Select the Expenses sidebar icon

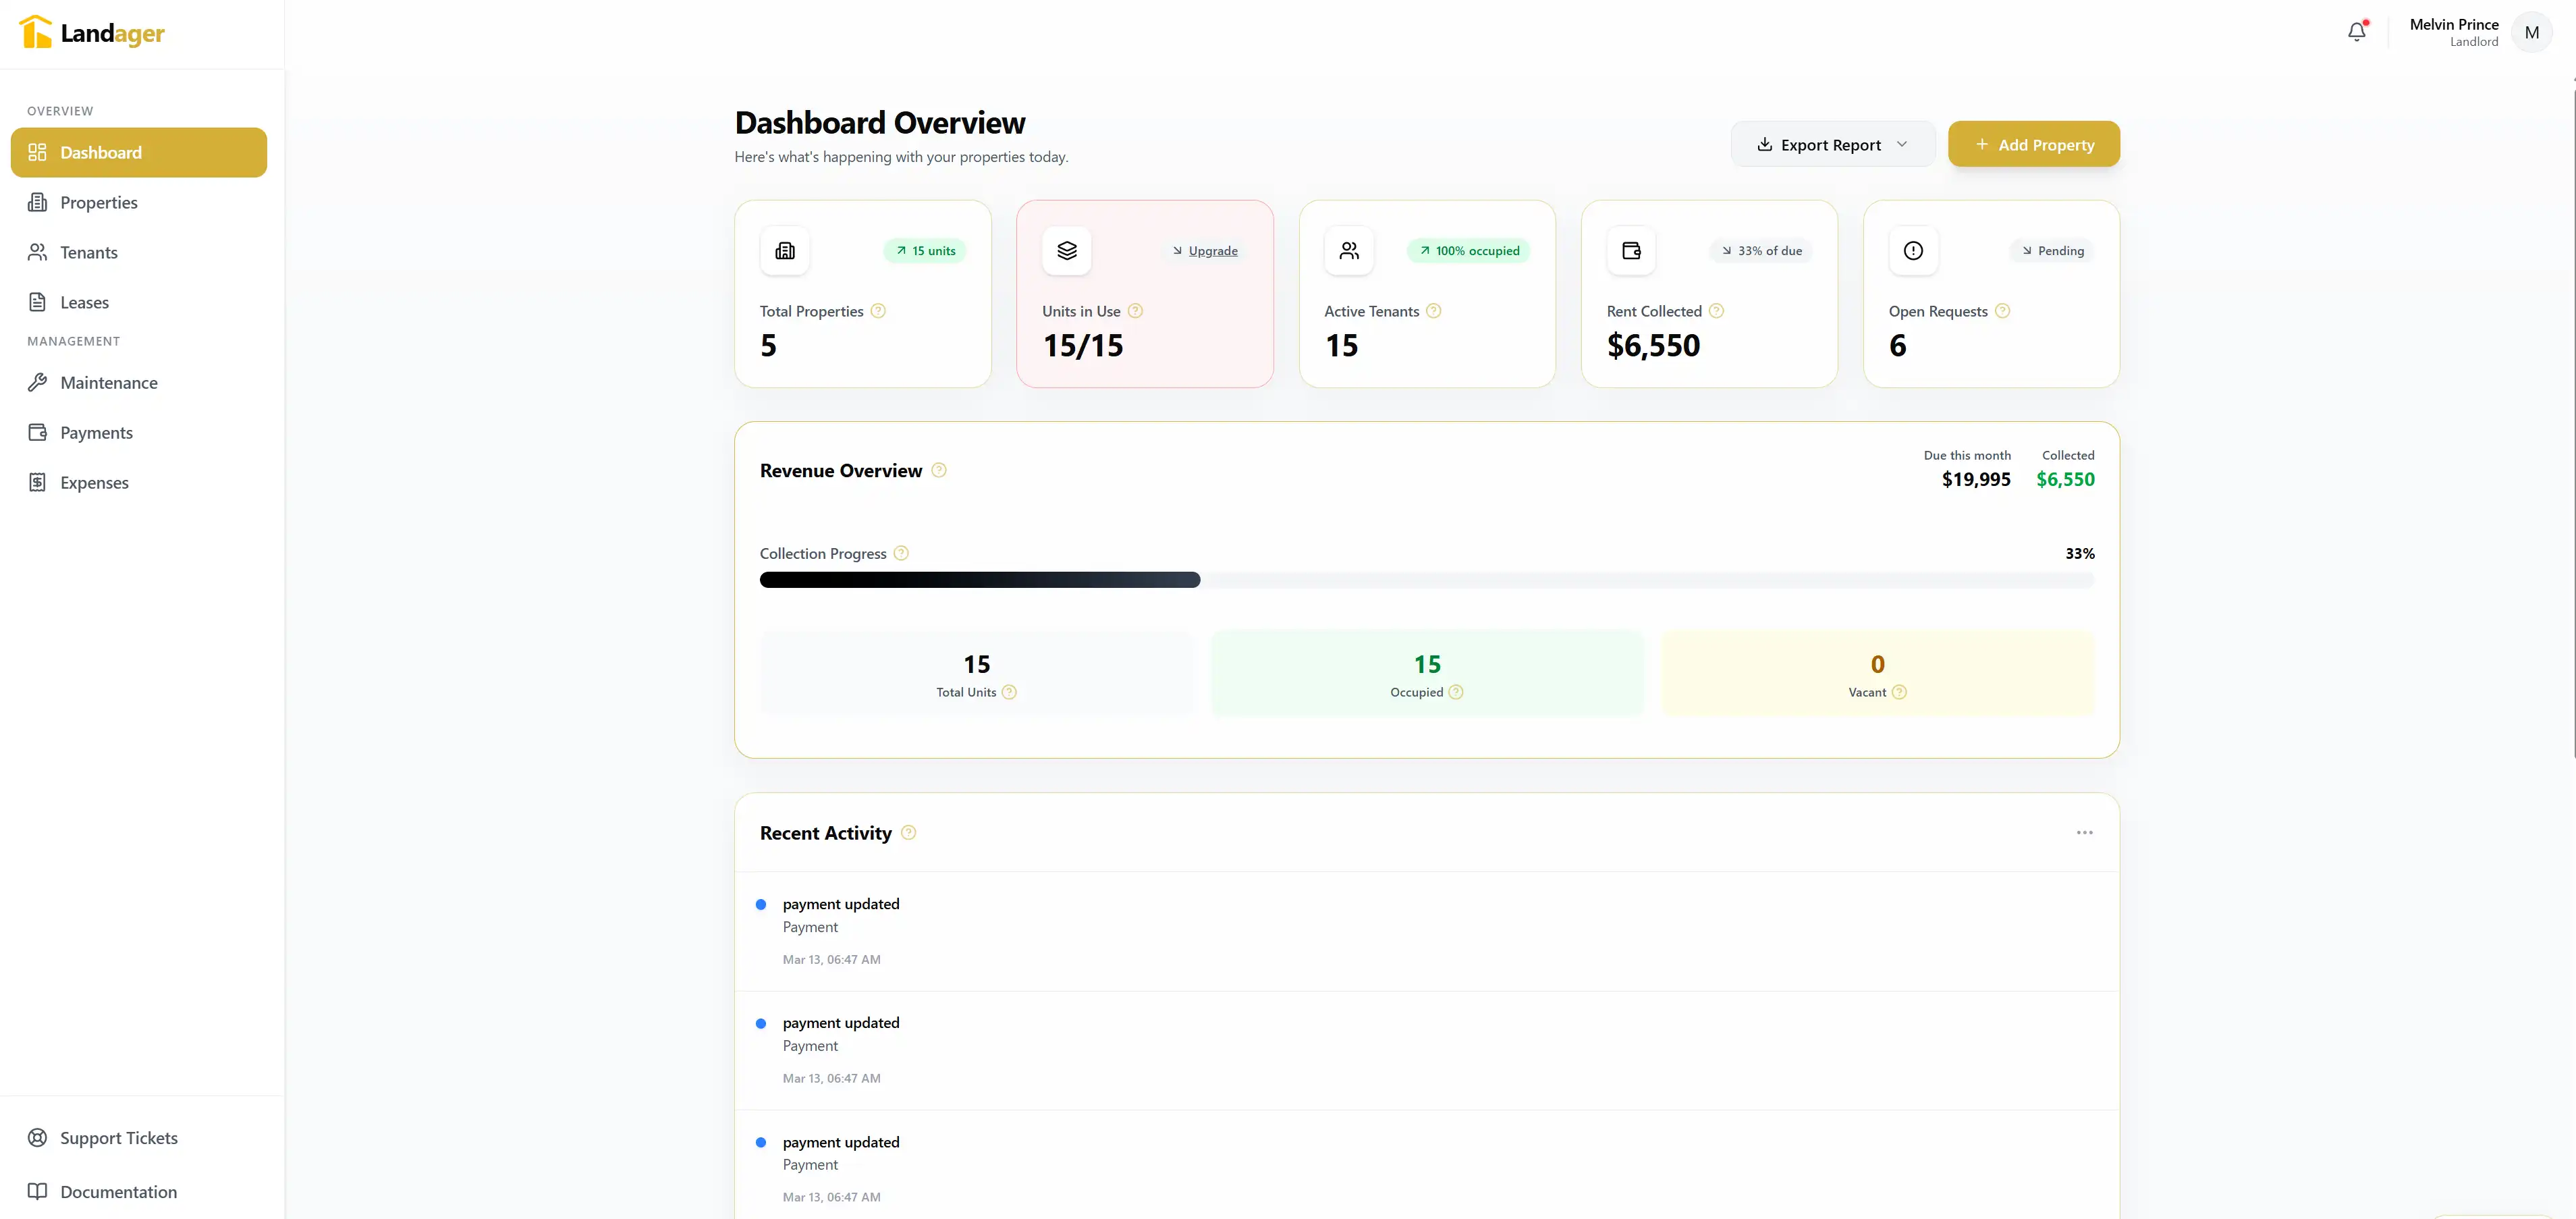(37, 482)
